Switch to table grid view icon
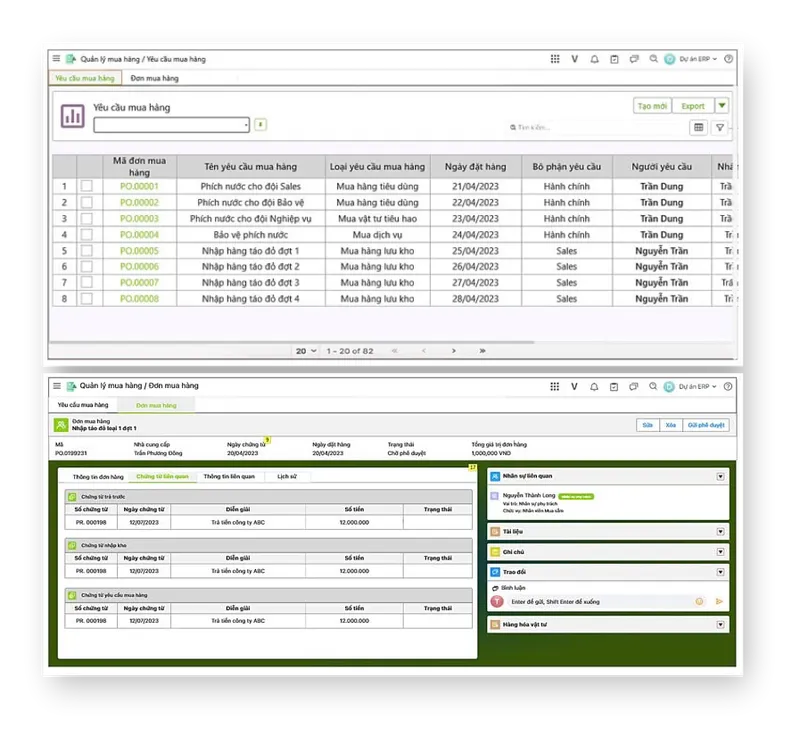This screenshot has height=745, width=800. 698,128
